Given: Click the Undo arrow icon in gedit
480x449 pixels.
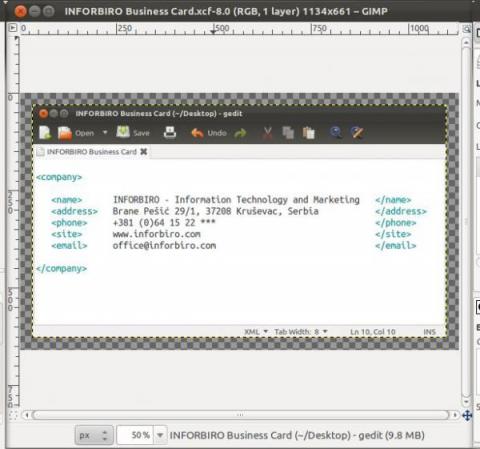Looking at the screenshot, I should [197, 133].
